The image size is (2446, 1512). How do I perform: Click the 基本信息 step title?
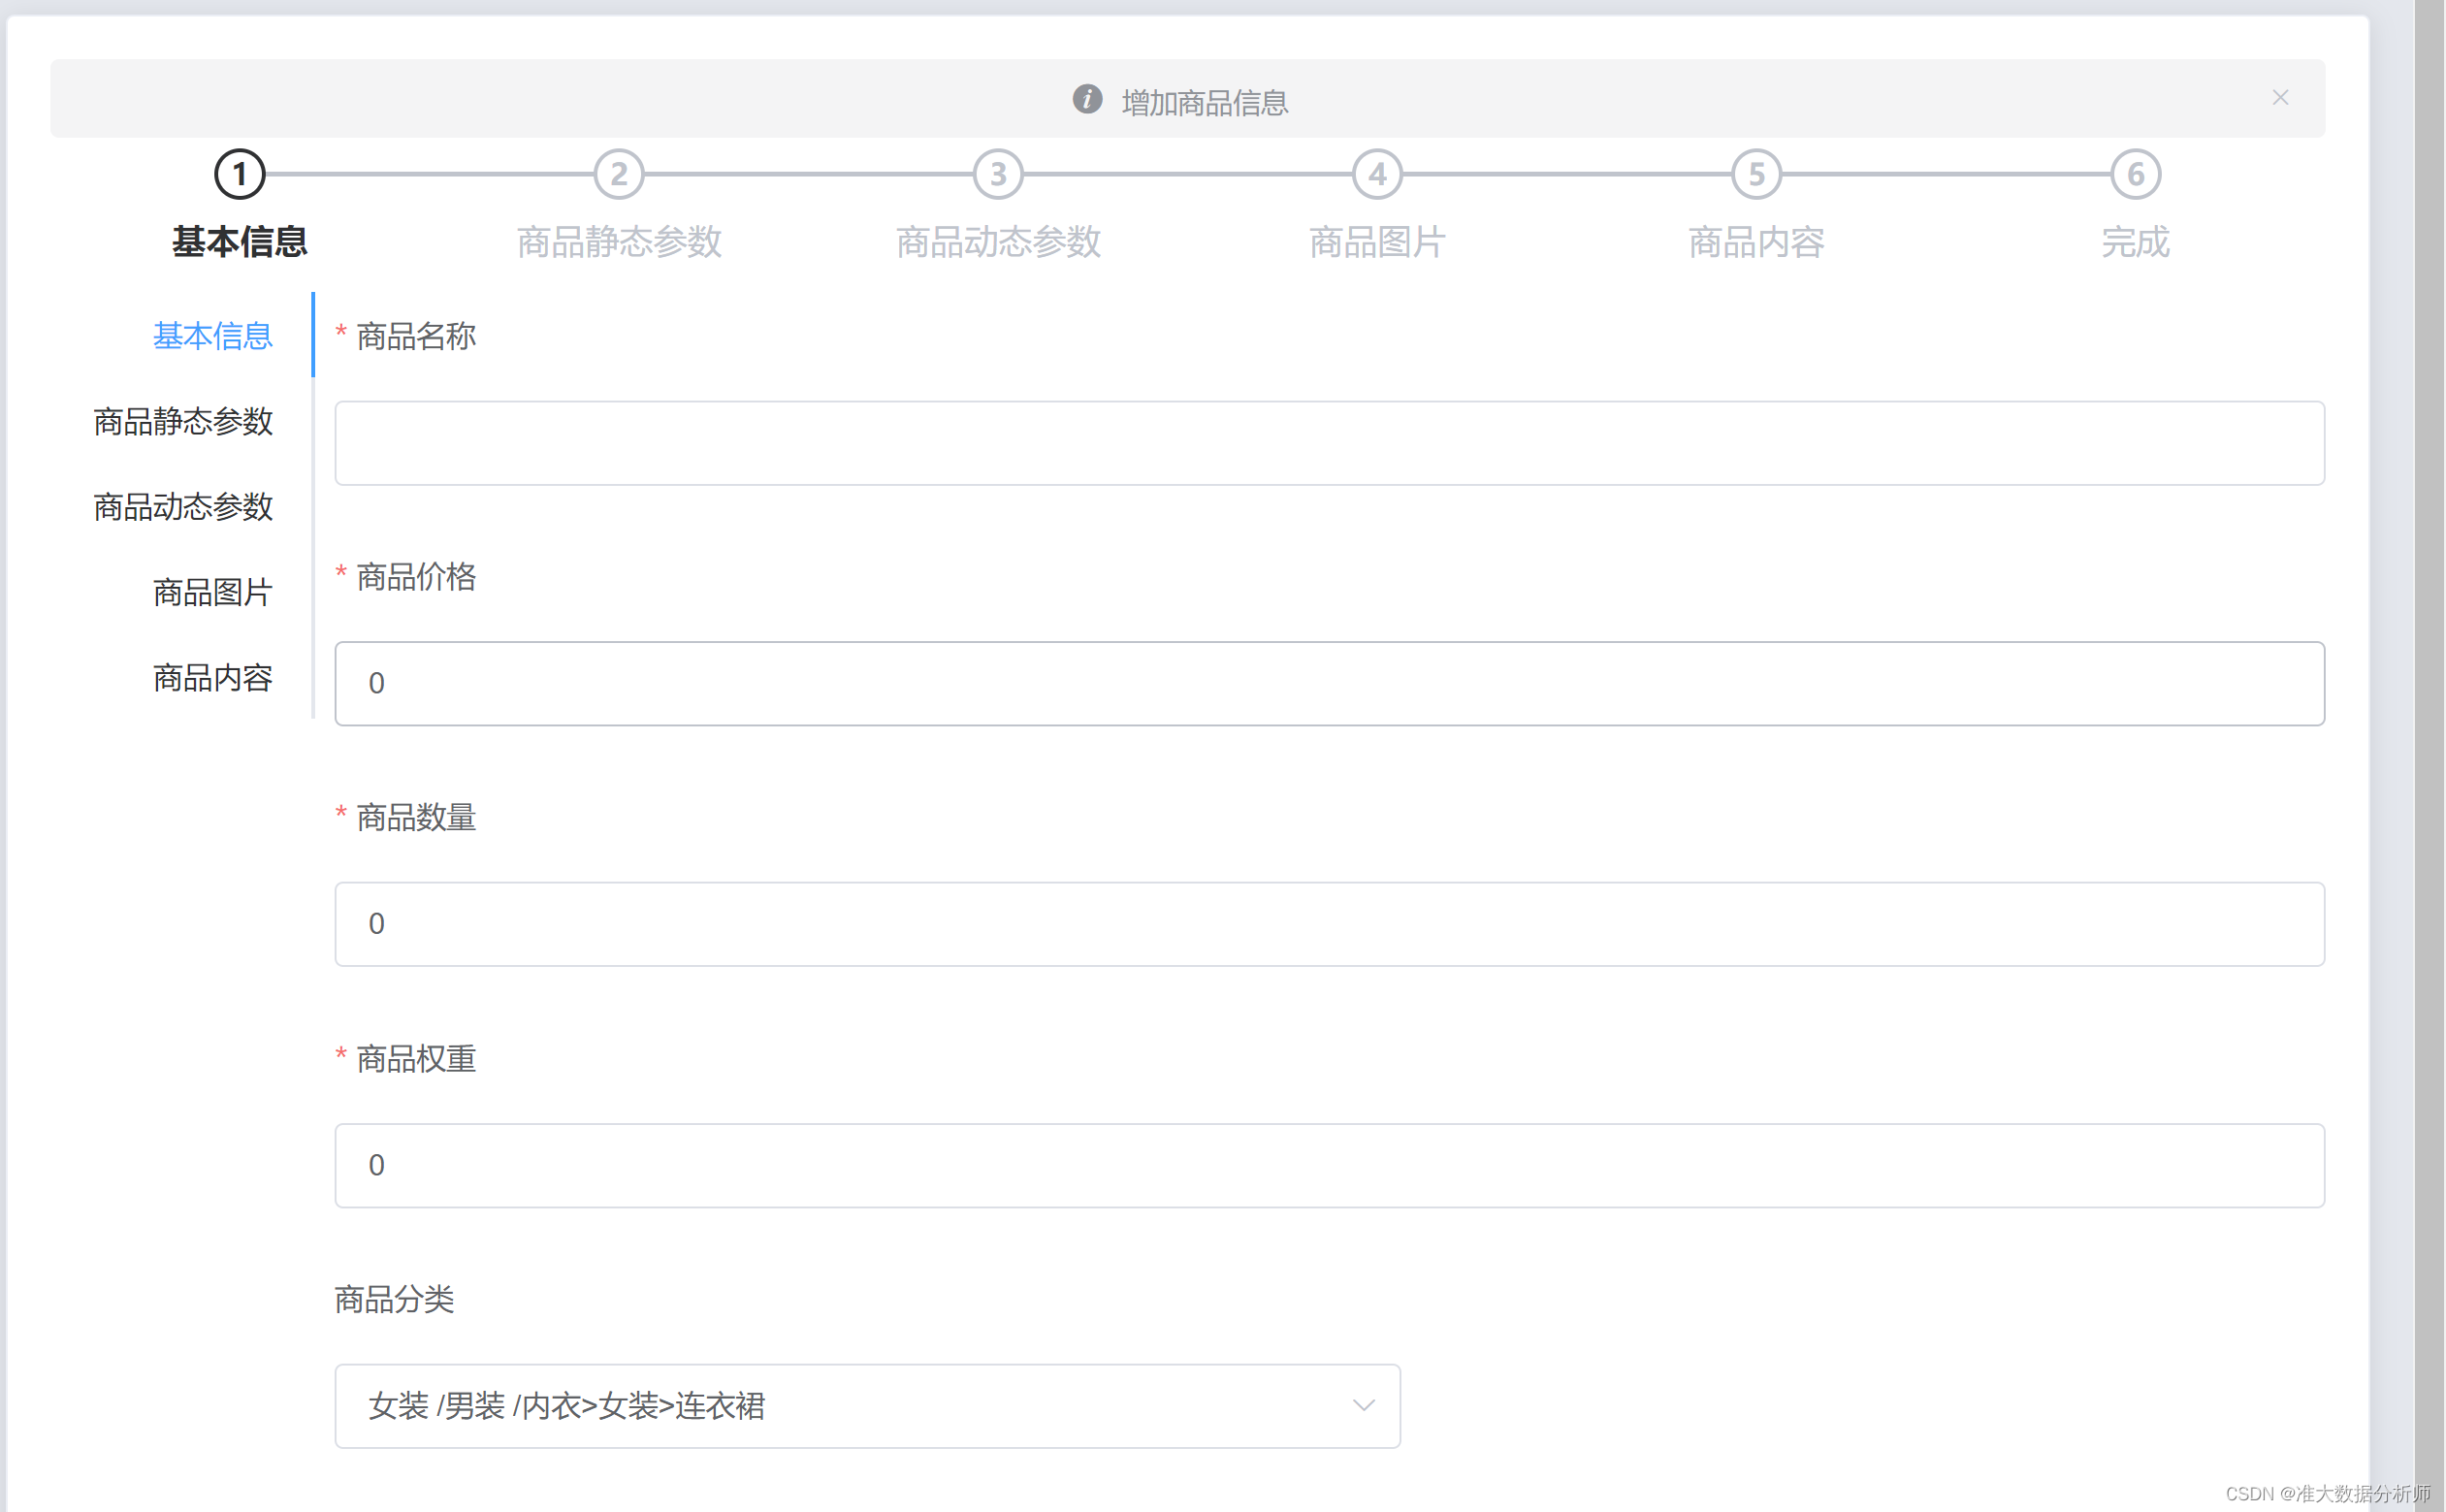240,242
